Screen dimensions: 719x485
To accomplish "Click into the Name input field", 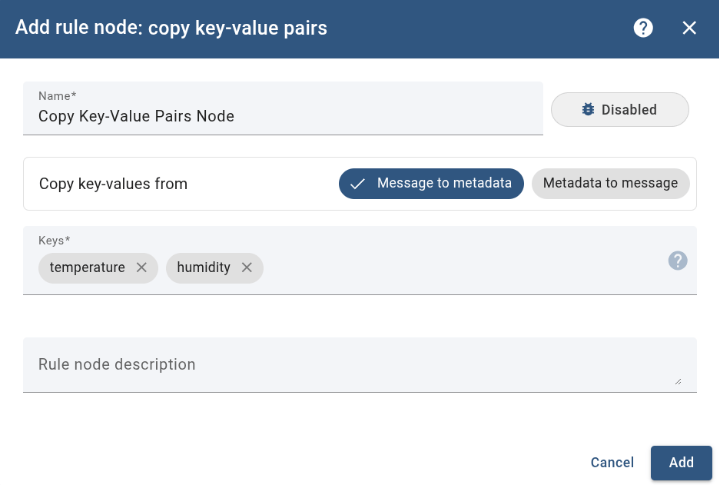I will pos(285,116).
